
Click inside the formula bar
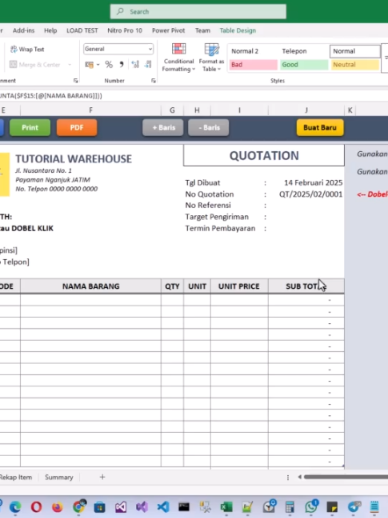point(193,96)
